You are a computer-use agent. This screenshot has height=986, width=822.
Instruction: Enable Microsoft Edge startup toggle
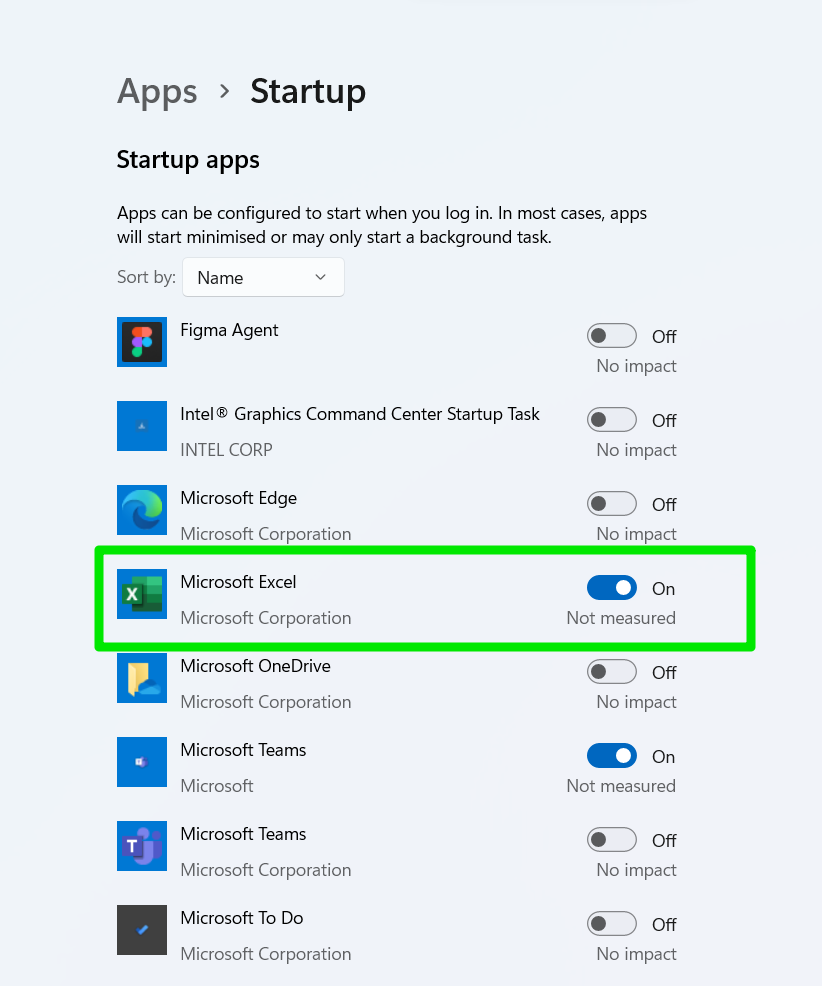611,504
